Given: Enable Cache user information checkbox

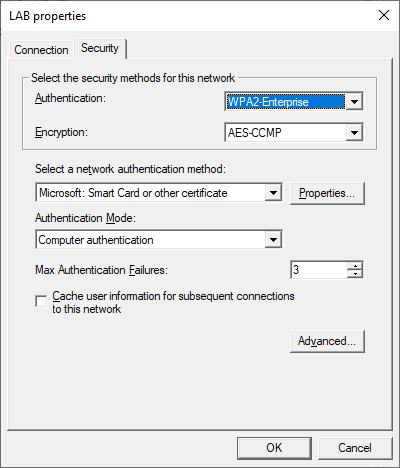Looking at the screenshot, I should coord(41,302).
